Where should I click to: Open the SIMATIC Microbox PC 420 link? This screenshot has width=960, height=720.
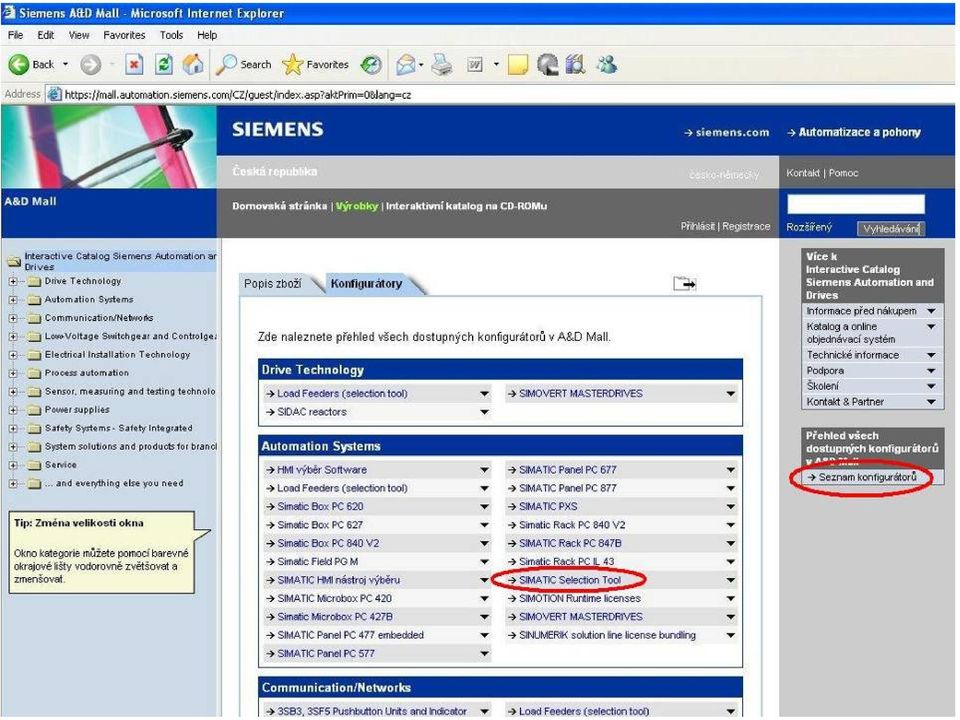tap(334, 598)
